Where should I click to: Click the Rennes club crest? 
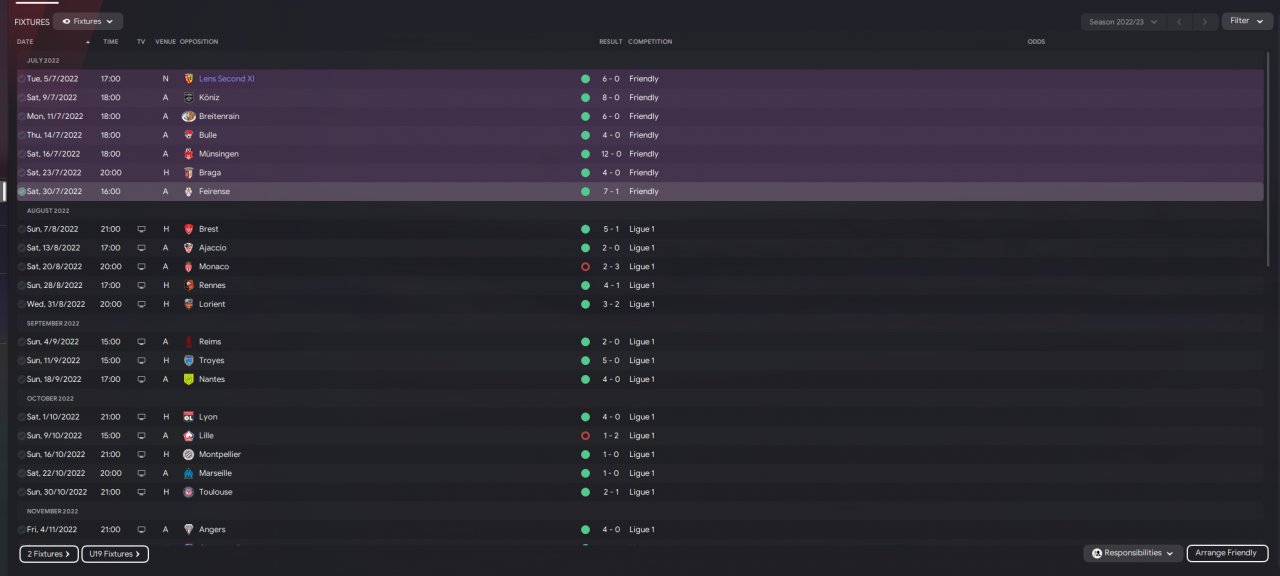tap(188, 286)
